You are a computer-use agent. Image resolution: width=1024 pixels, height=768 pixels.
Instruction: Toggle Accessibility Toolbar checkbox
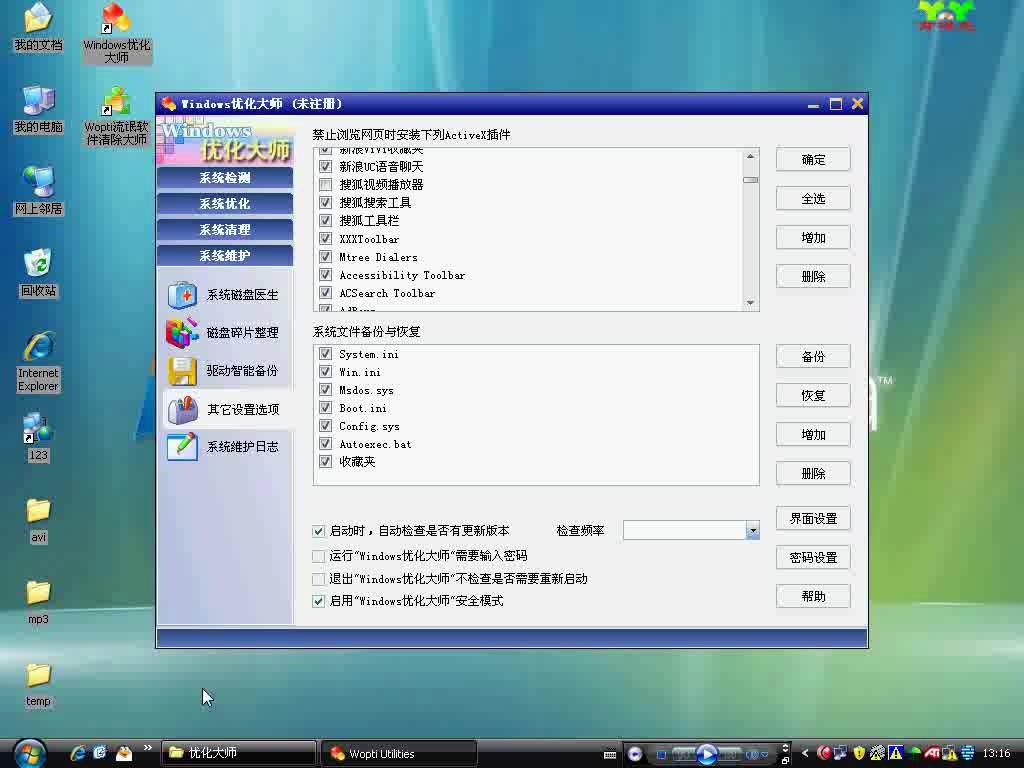coord(325,275)
